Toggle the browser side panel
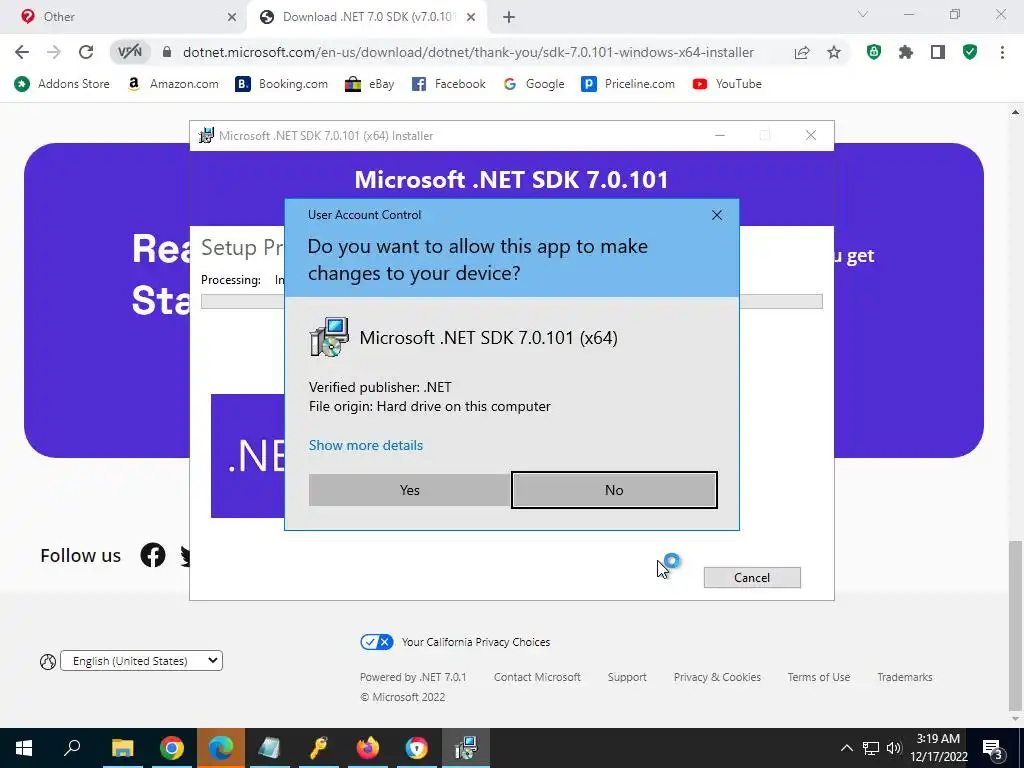This screenshot has height=768, width=1024. click(x=938, y=52)
